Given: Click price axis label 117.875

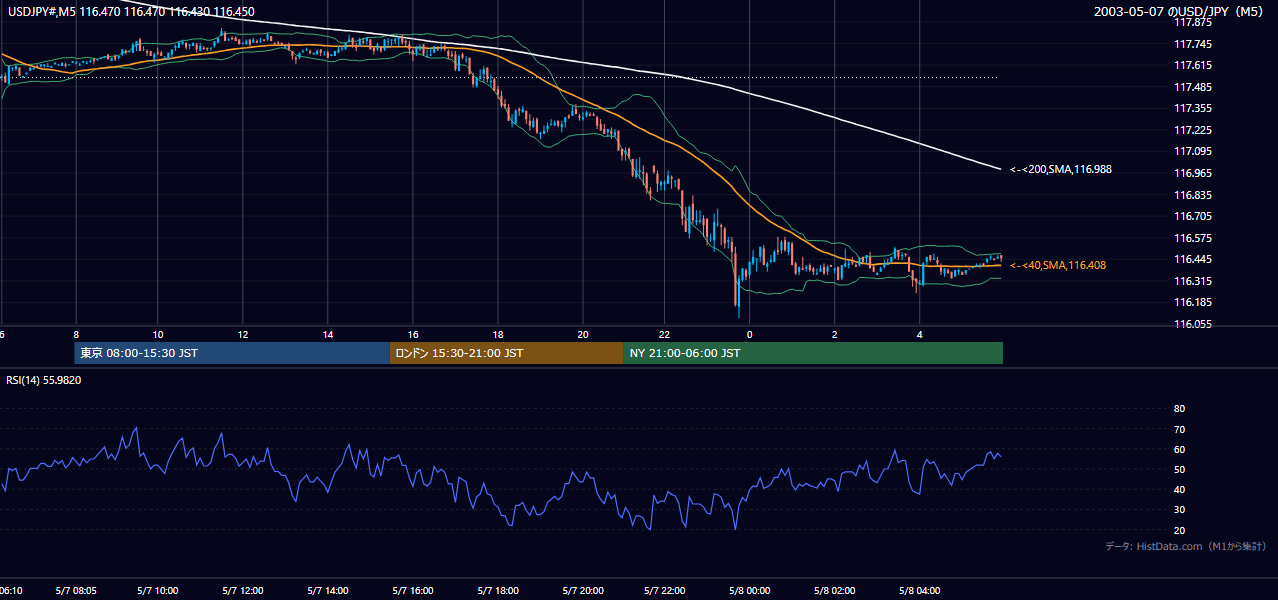Looking at the screenshot, I should [x=1195, y=22].
